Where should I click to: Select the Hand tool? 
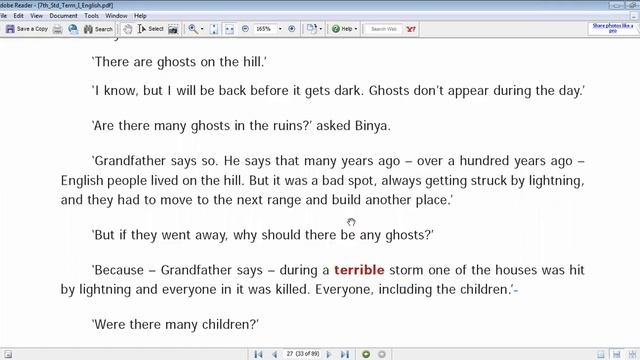[x=128, y=29]
